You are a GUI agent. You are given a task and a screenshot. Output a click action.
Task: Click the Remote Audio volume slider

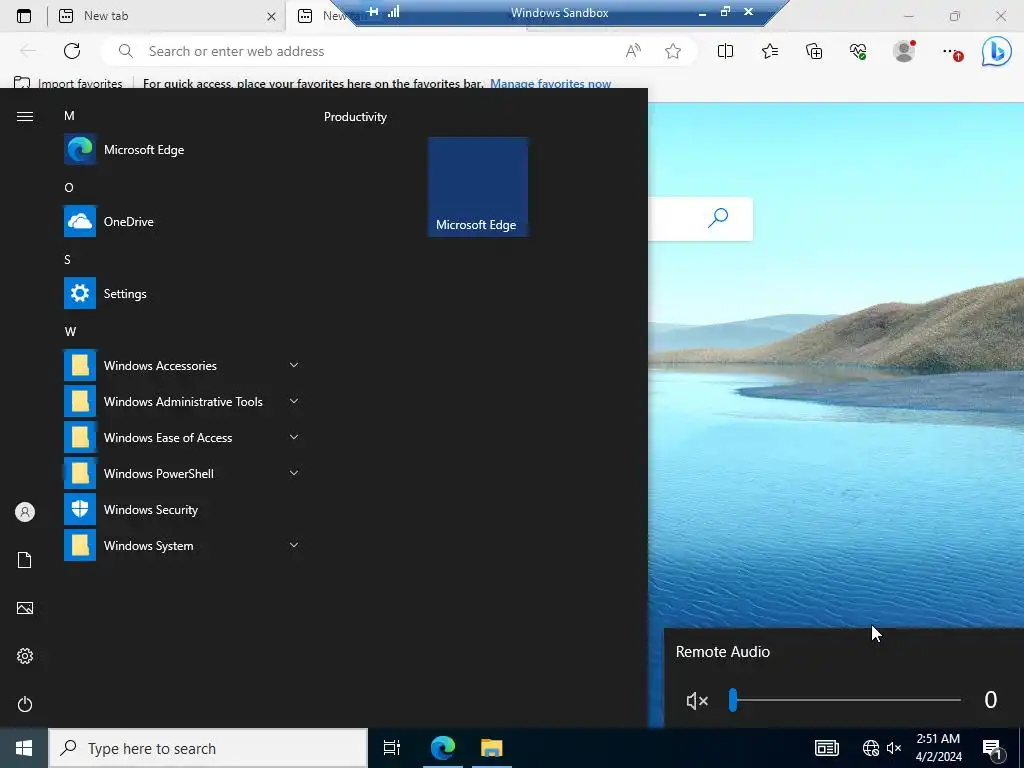coord(845,699)
